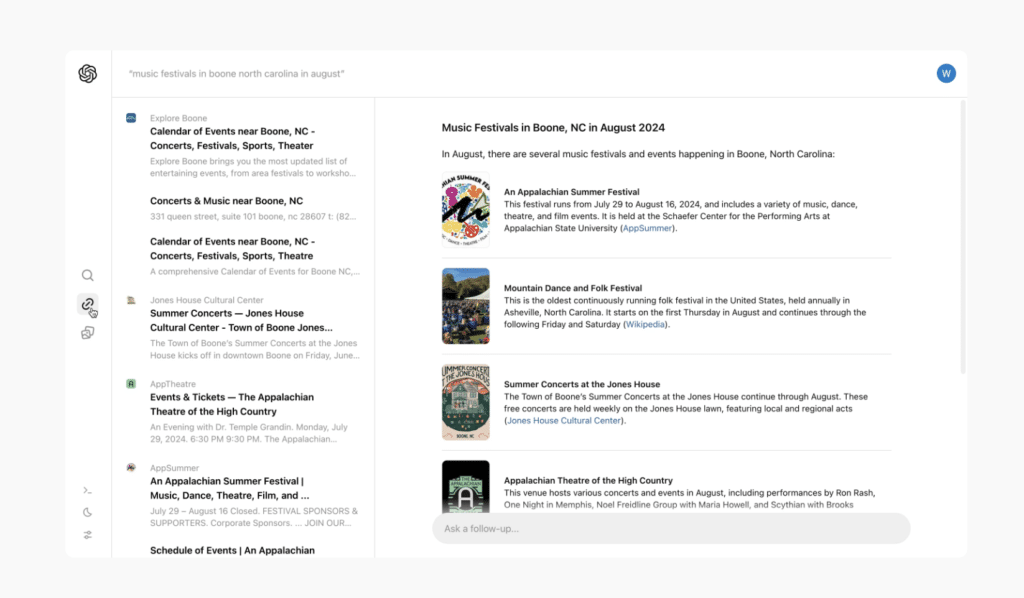Screen dimensions: 1024x598
Task: Click the Appalachian Summer Festival thumbnail
Action: [466, 210]
